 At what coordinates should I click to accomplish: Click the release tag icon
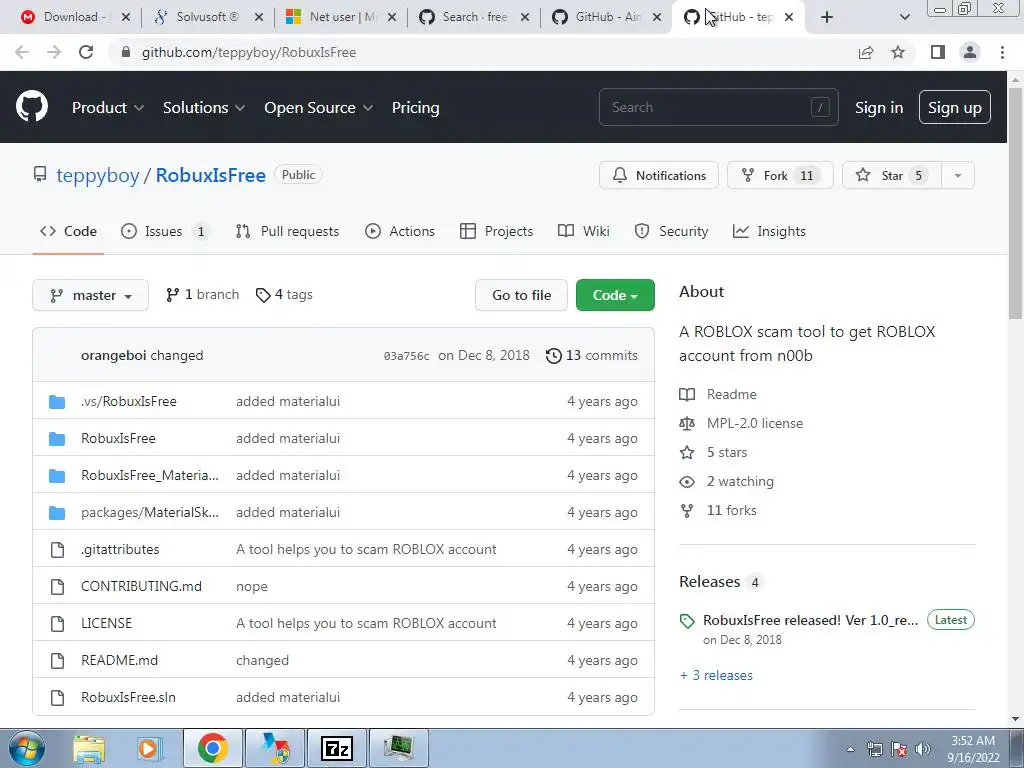(687, 621)
